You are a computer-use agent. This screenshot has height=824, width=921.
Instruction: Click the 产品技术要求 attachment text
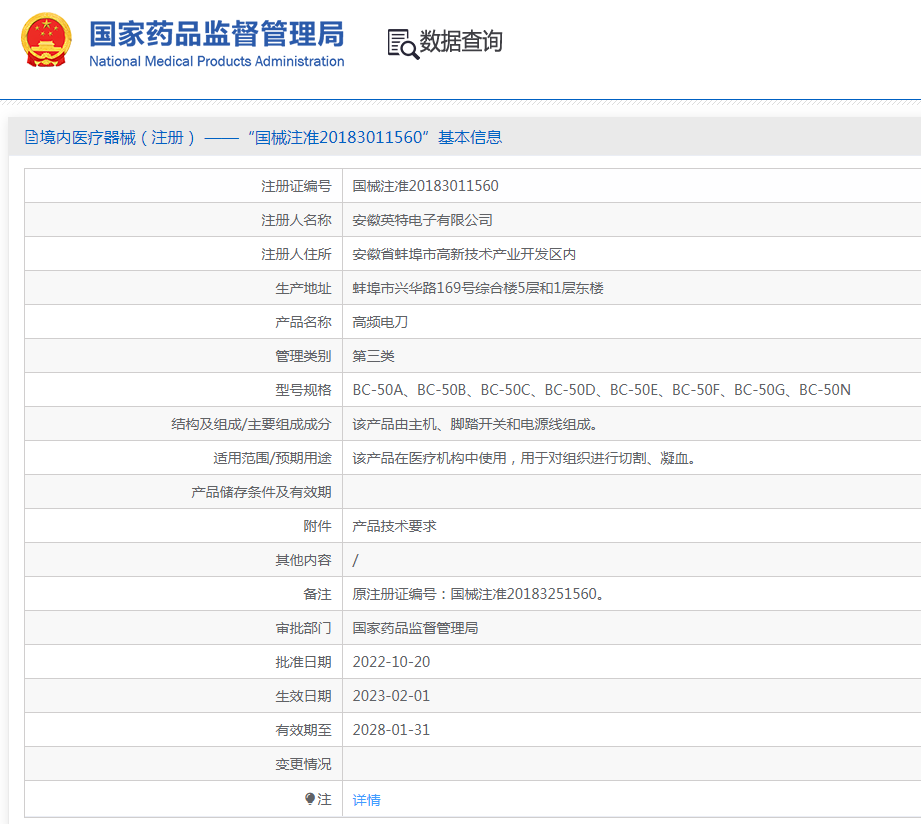(x=394, y=526)
